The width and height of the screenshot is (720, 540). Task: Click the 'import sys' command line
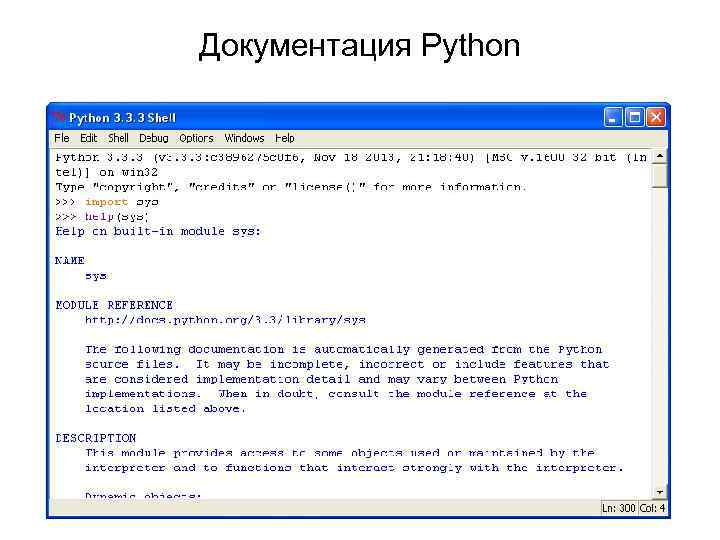pyautogui.click(x=107, y=202)
